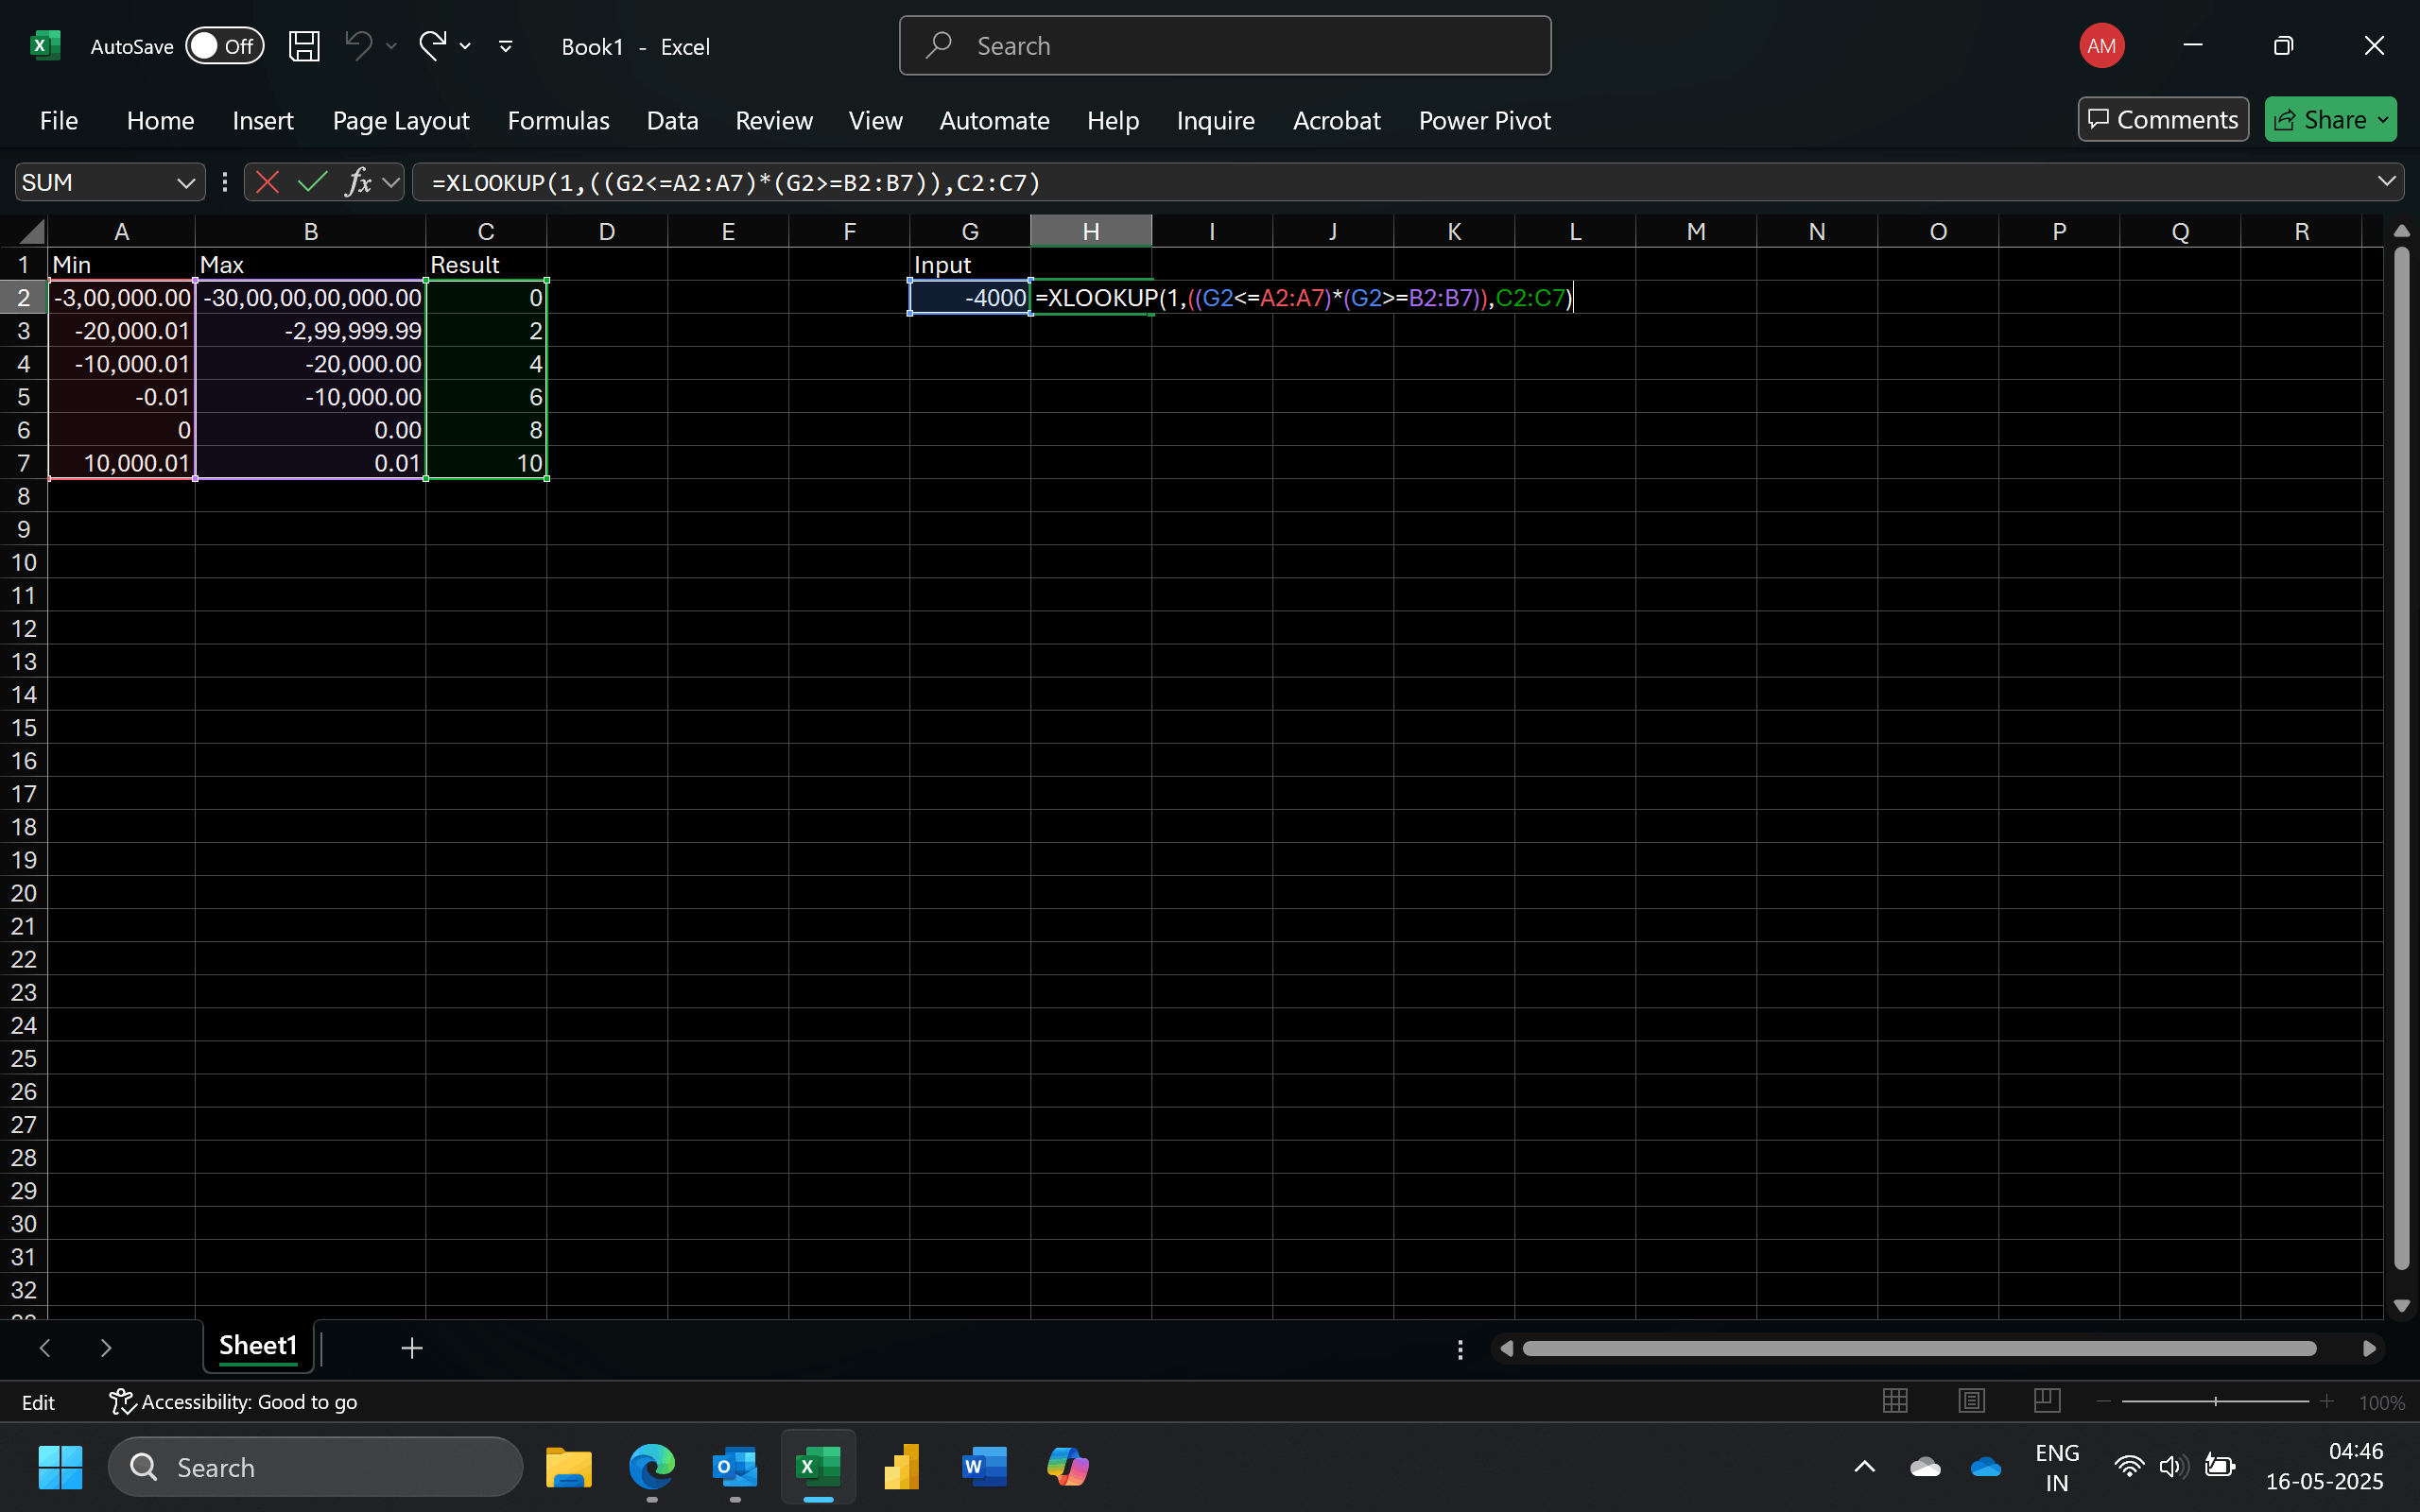Screen dimensions: 2420x1512
Task: Toggle the AutoSave switch
Action: pyautogui.click(x=224, y=46)
